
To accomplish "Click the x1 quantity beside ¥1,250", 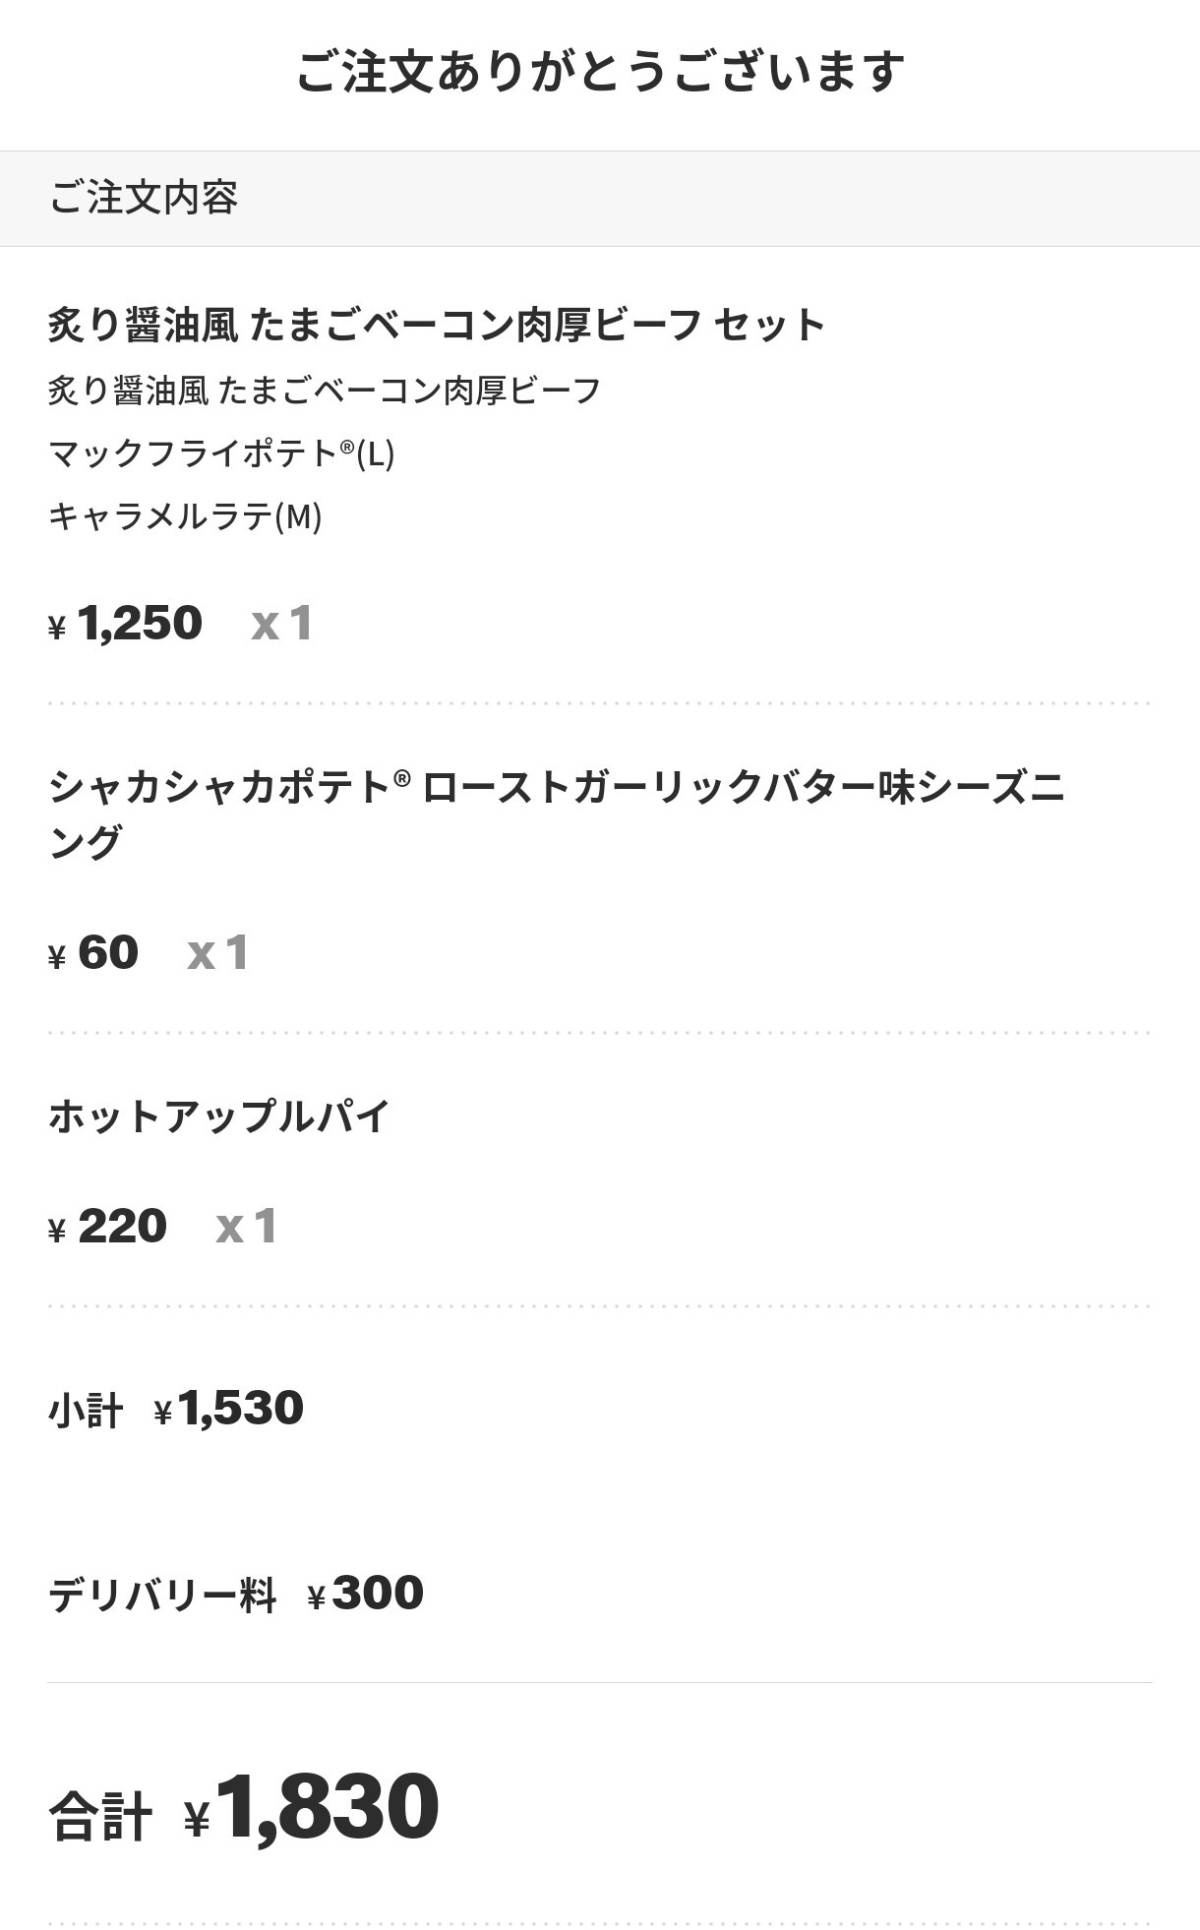I will click(282, 623).
